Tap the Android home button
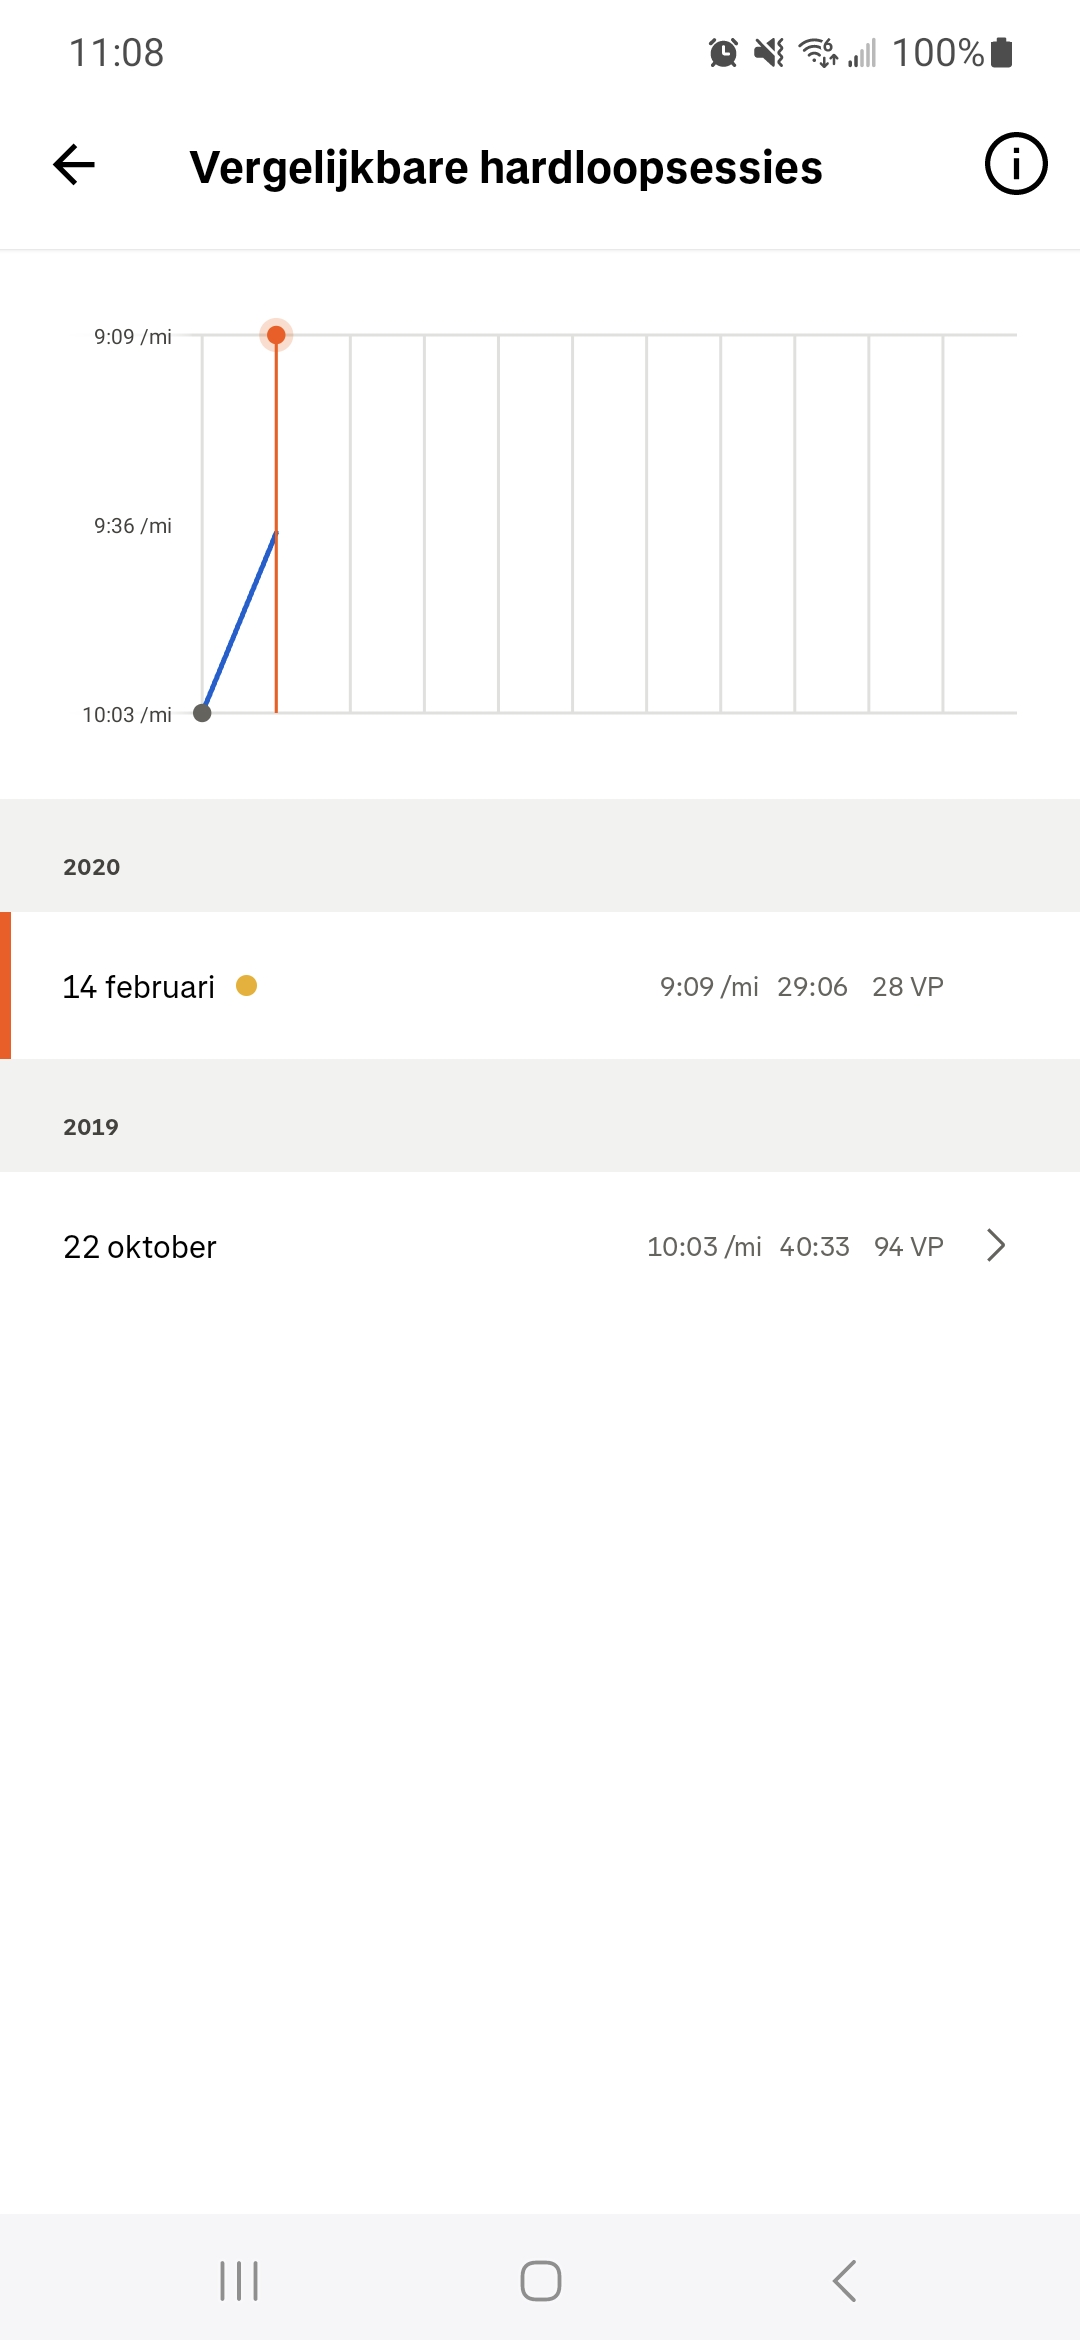 (x=540, y=2281)
